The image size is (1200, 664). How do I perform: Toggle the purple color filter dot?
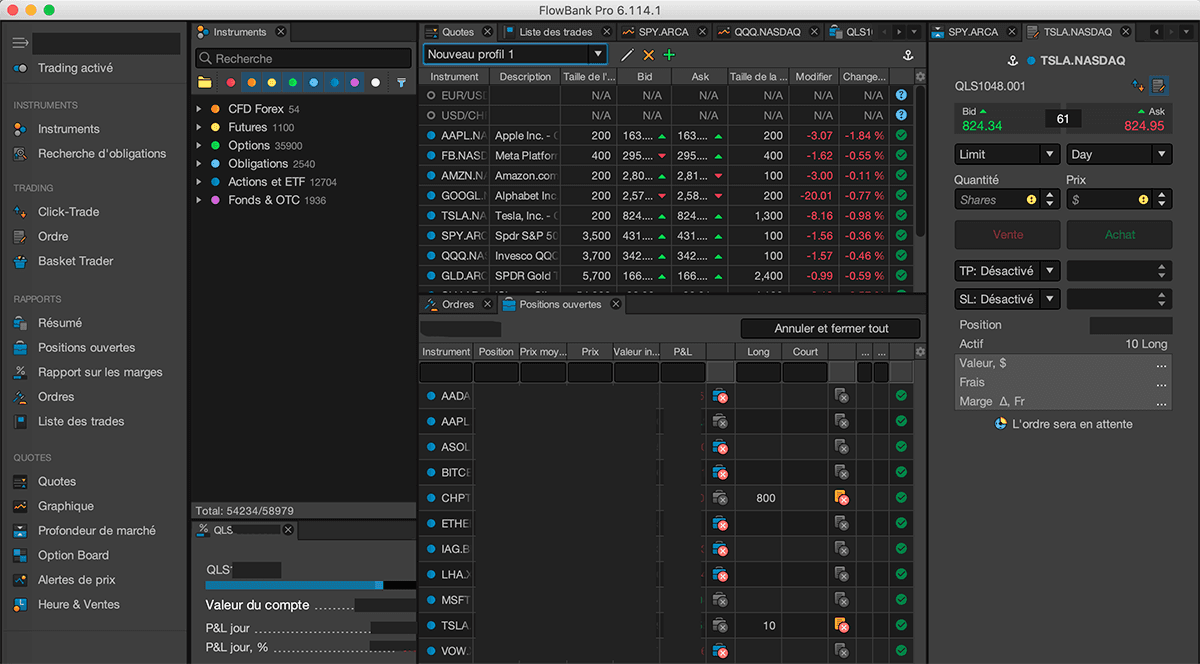[355, 83]
